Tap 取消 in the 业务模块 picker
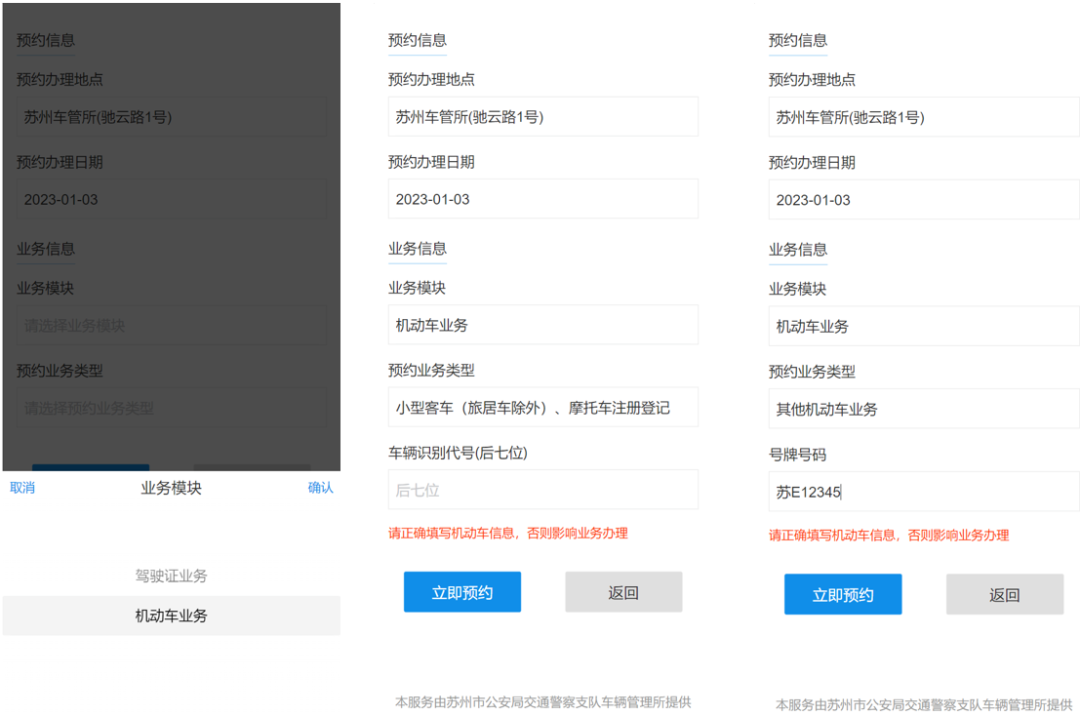This screenshot has width=1080, height=716. tap(22, 488)
